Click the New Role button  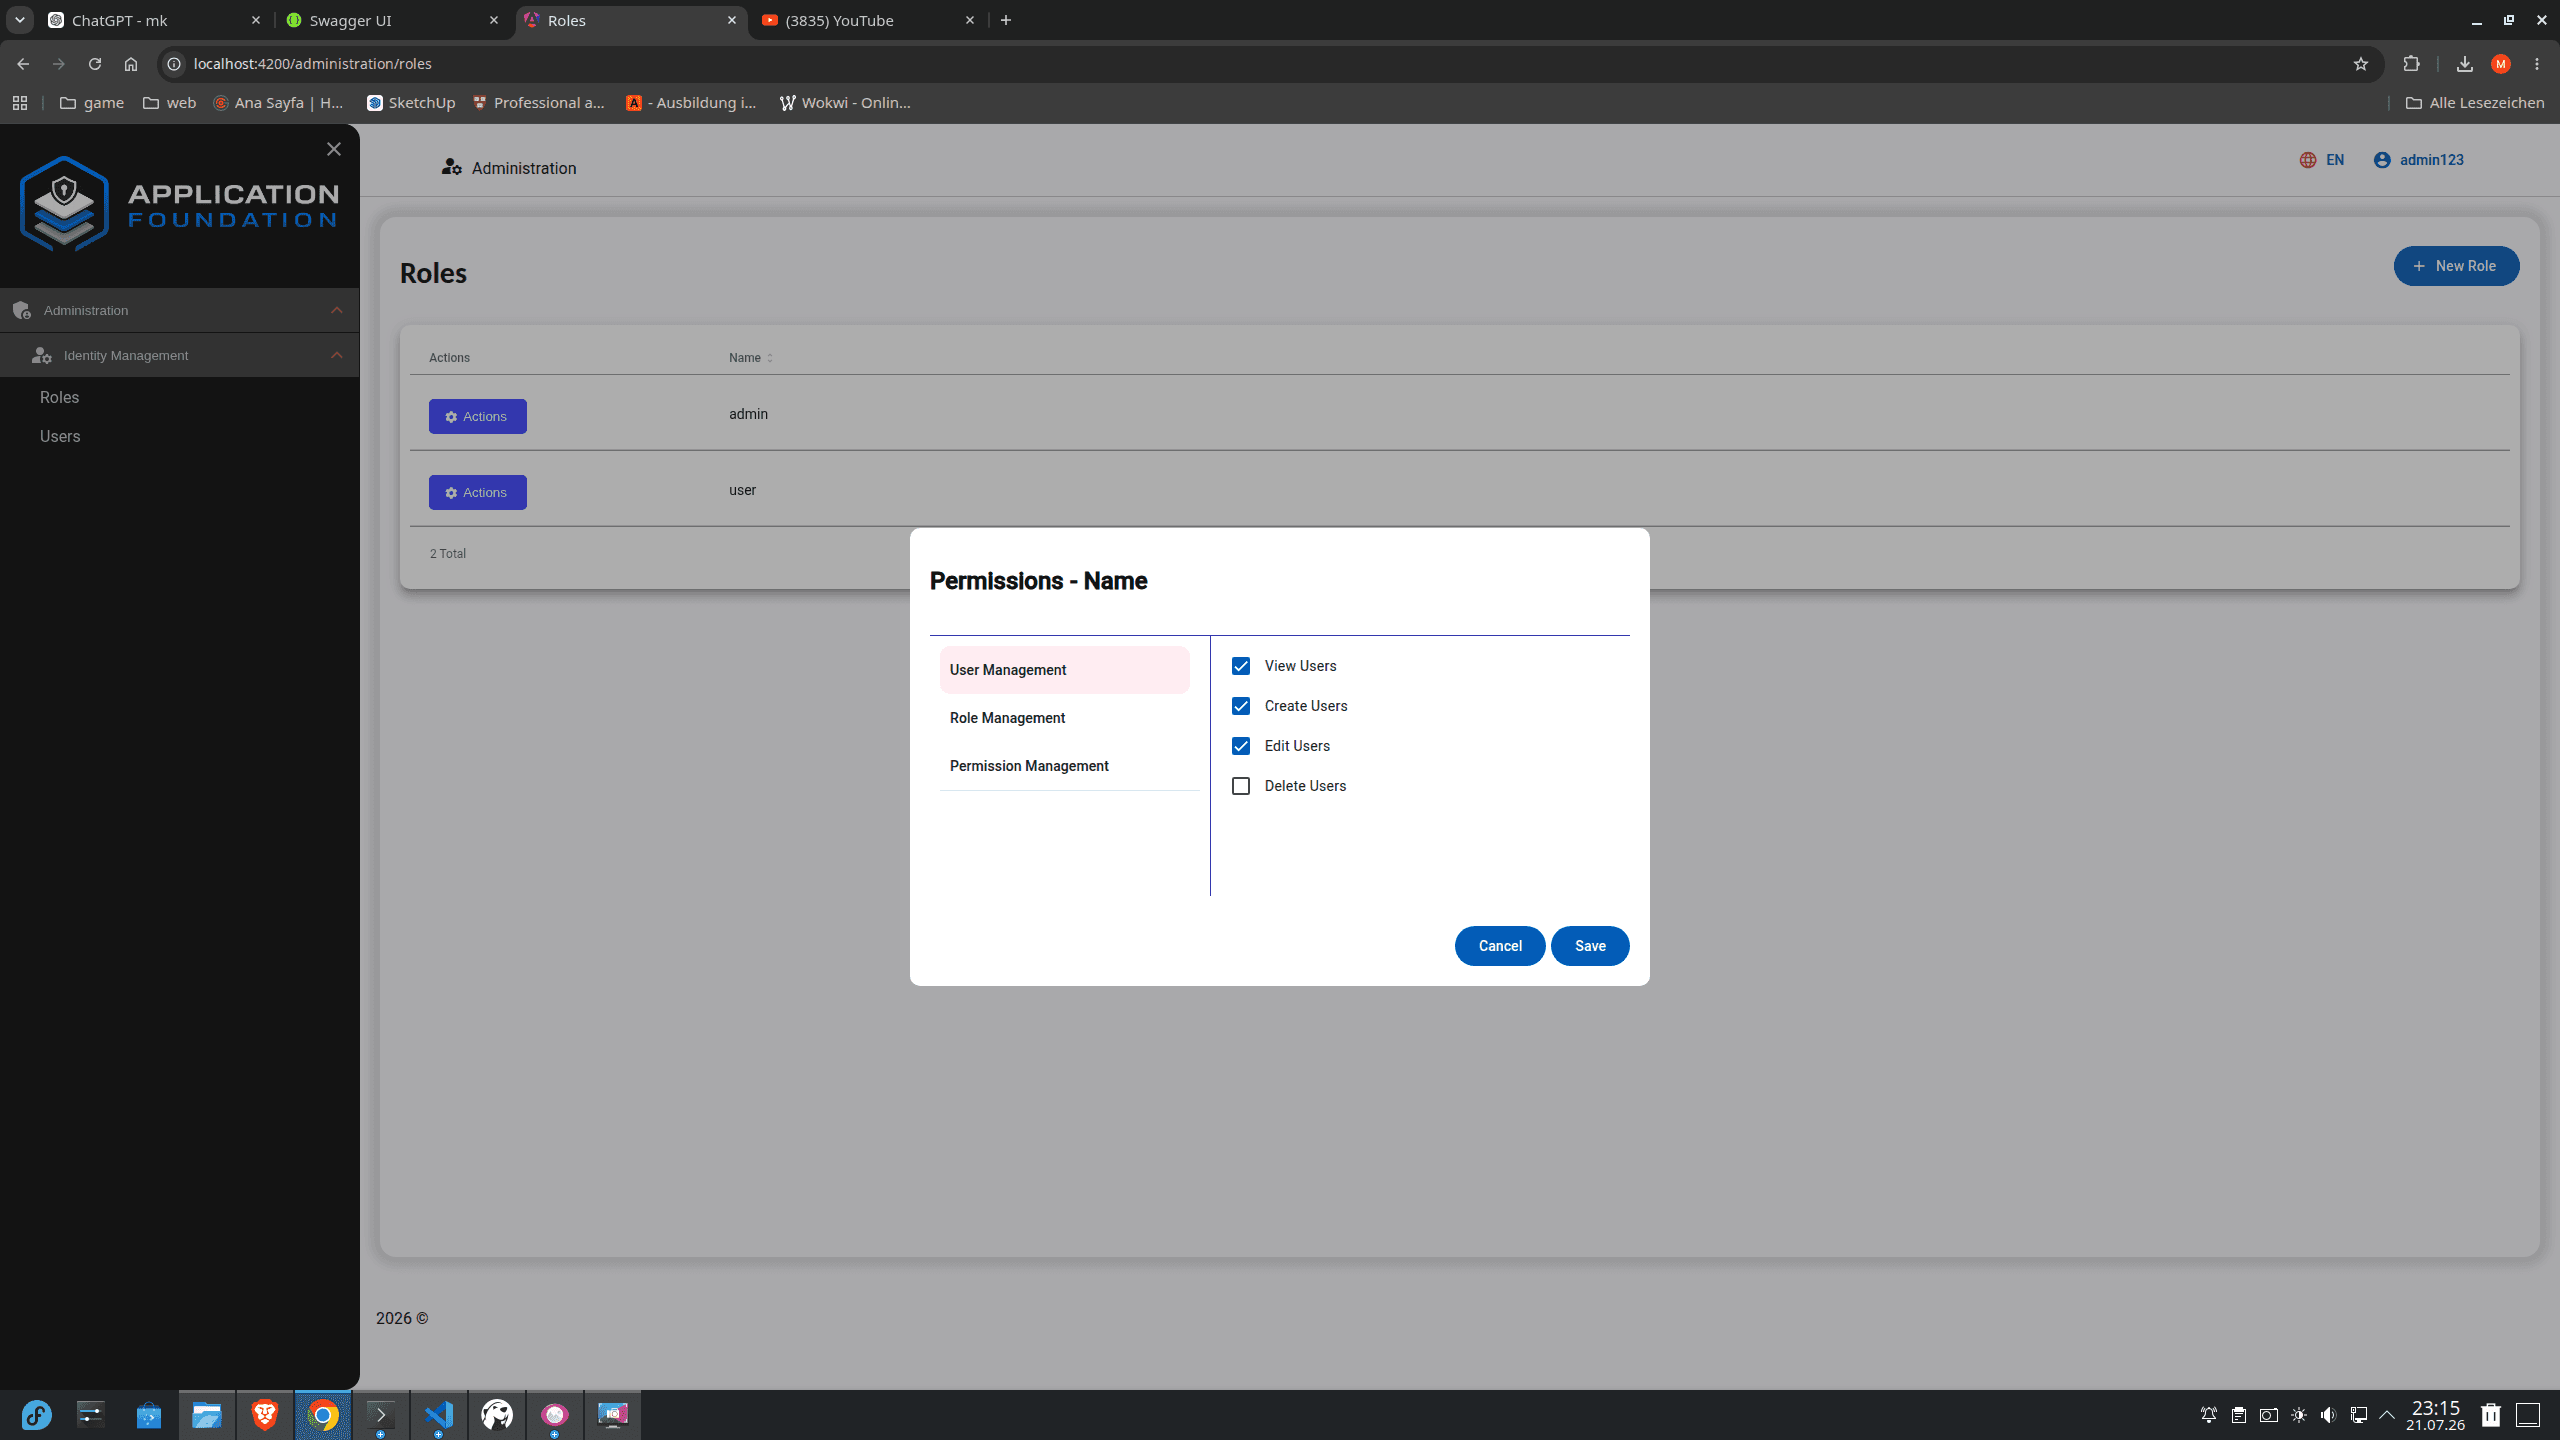pos(2456,266)
